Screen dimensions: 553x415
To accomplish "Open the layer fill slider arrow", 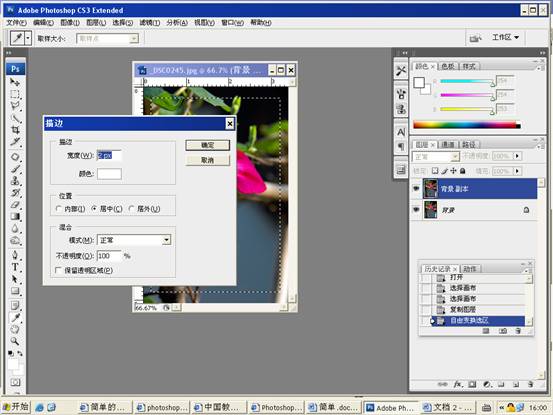I will point(517,171).
